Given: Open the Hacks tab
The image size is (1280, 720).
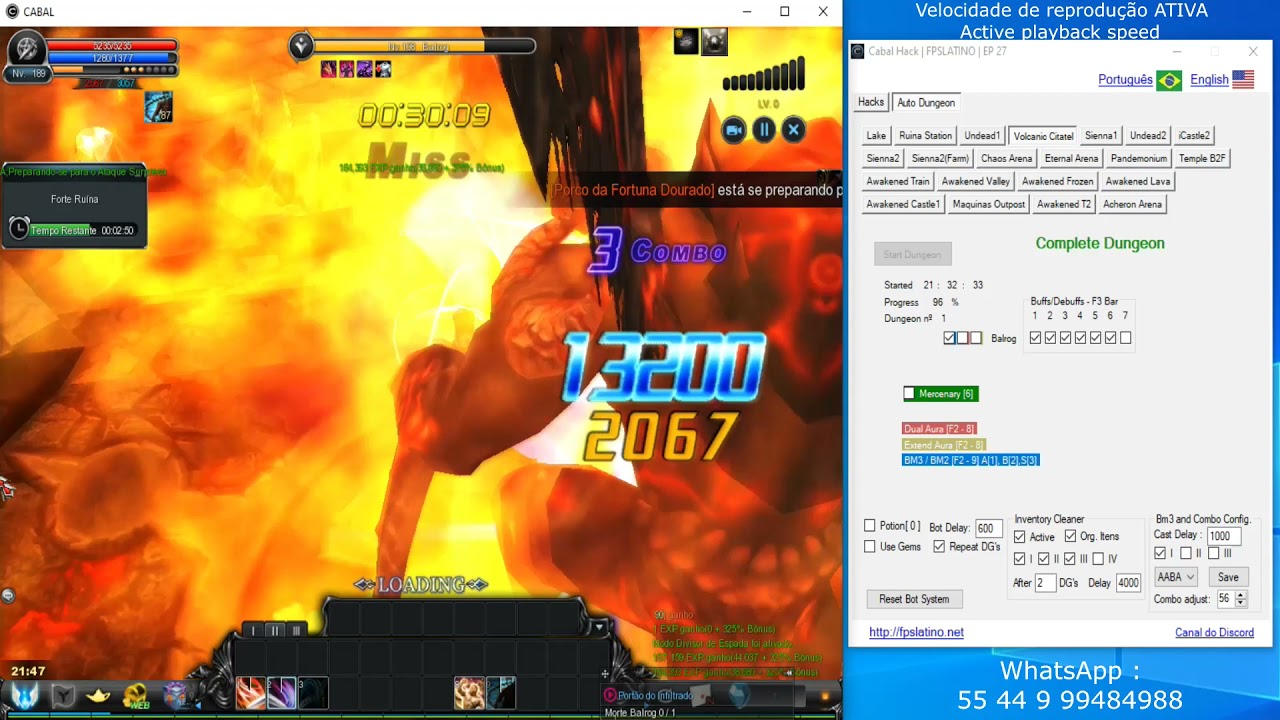Looking at the screenshot, I should [x=871, y=102].
